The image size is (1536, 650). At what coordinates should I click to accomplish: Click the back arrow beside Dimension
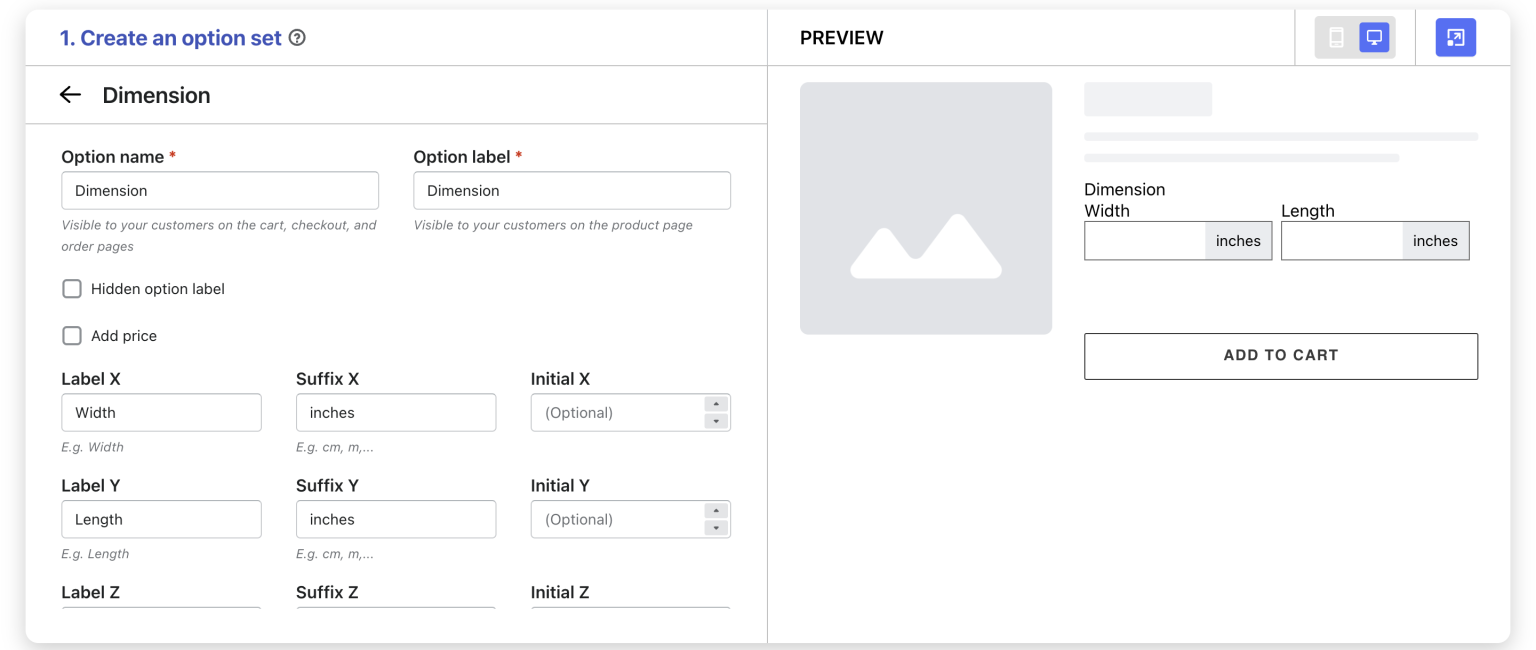(x=70, y=95)
